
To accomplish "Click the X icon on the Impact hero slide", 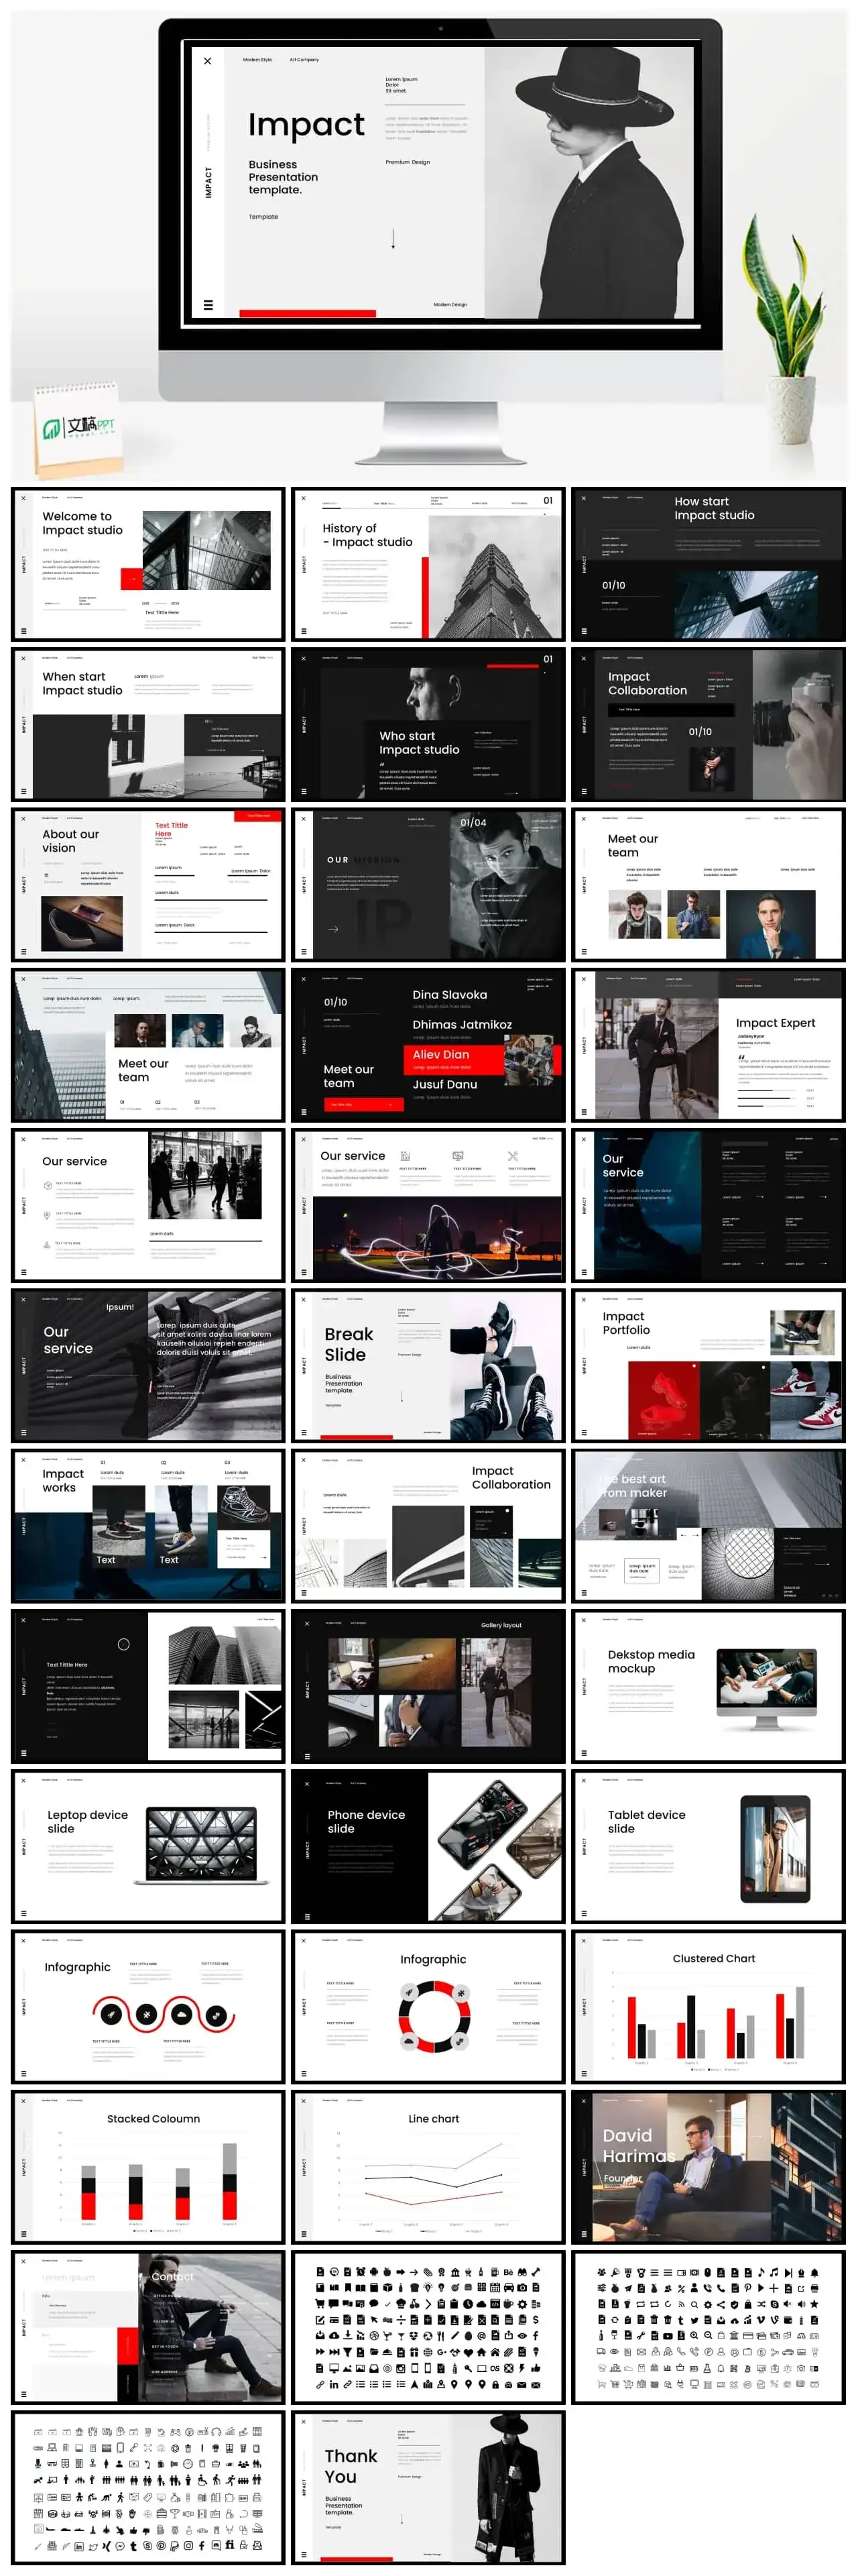I will (x=208, y=61).
